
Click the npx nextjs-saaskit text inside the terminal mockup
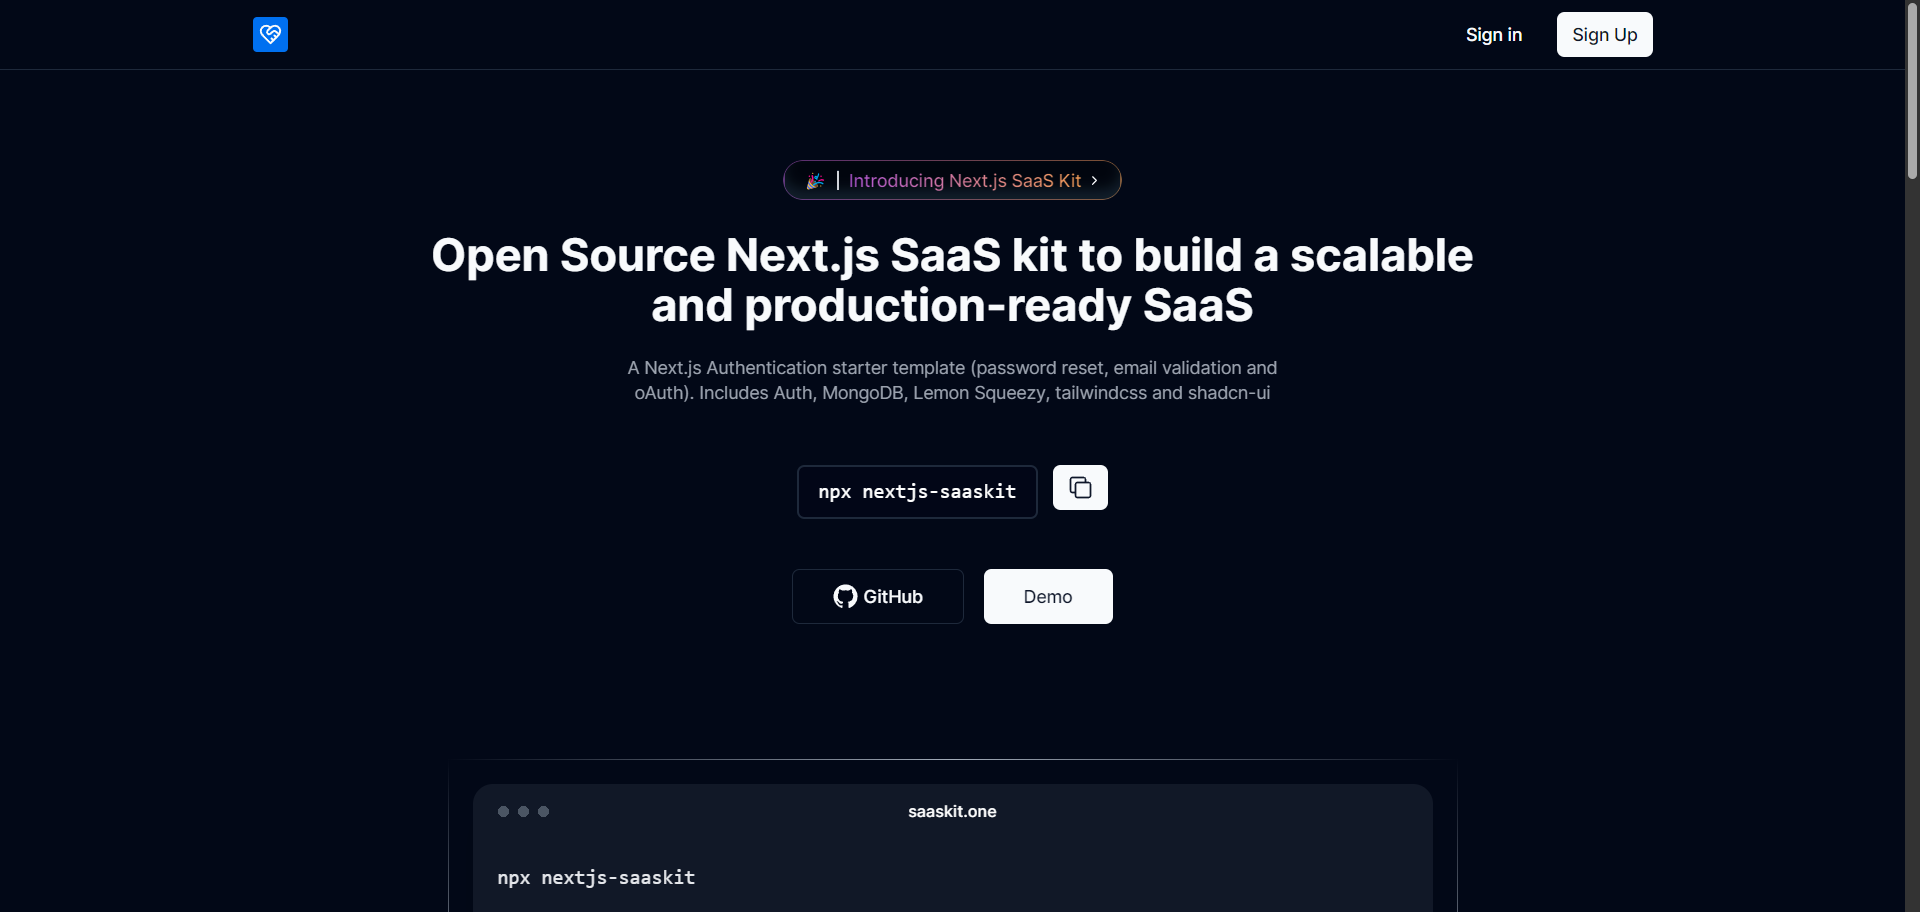595,877
